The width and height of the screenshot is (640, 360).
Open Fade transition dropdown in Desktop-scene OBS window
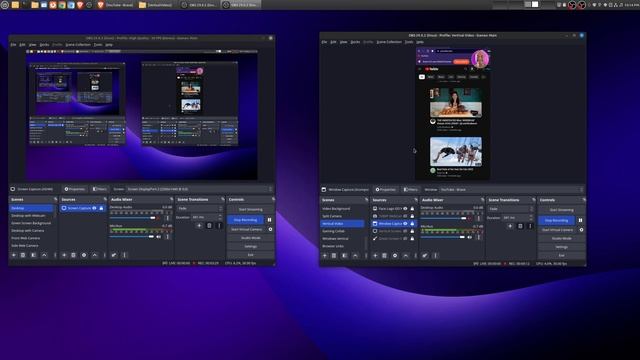click(200, 209)
